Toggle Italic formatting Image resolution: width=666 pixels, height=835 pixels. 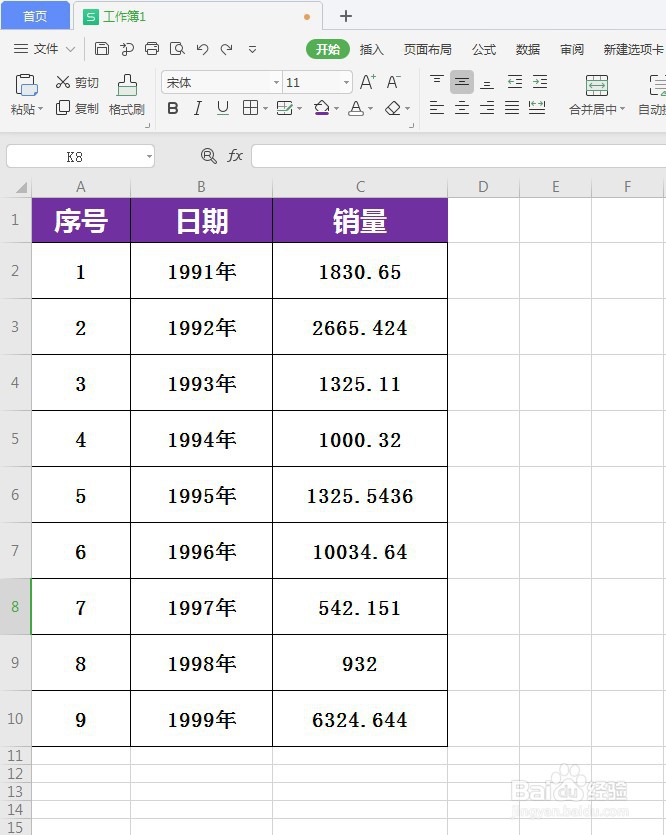click(198, 108)
